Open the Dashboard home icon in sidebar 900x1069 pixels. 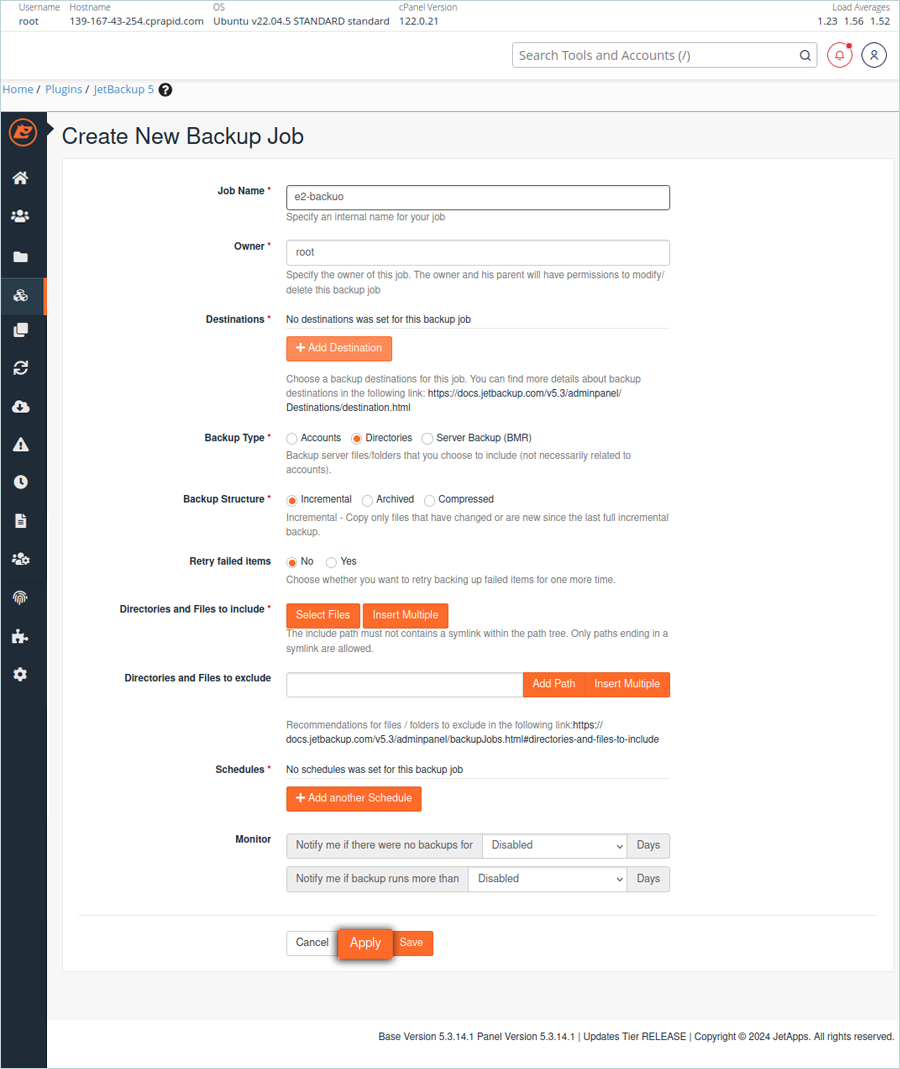(20, 178)
